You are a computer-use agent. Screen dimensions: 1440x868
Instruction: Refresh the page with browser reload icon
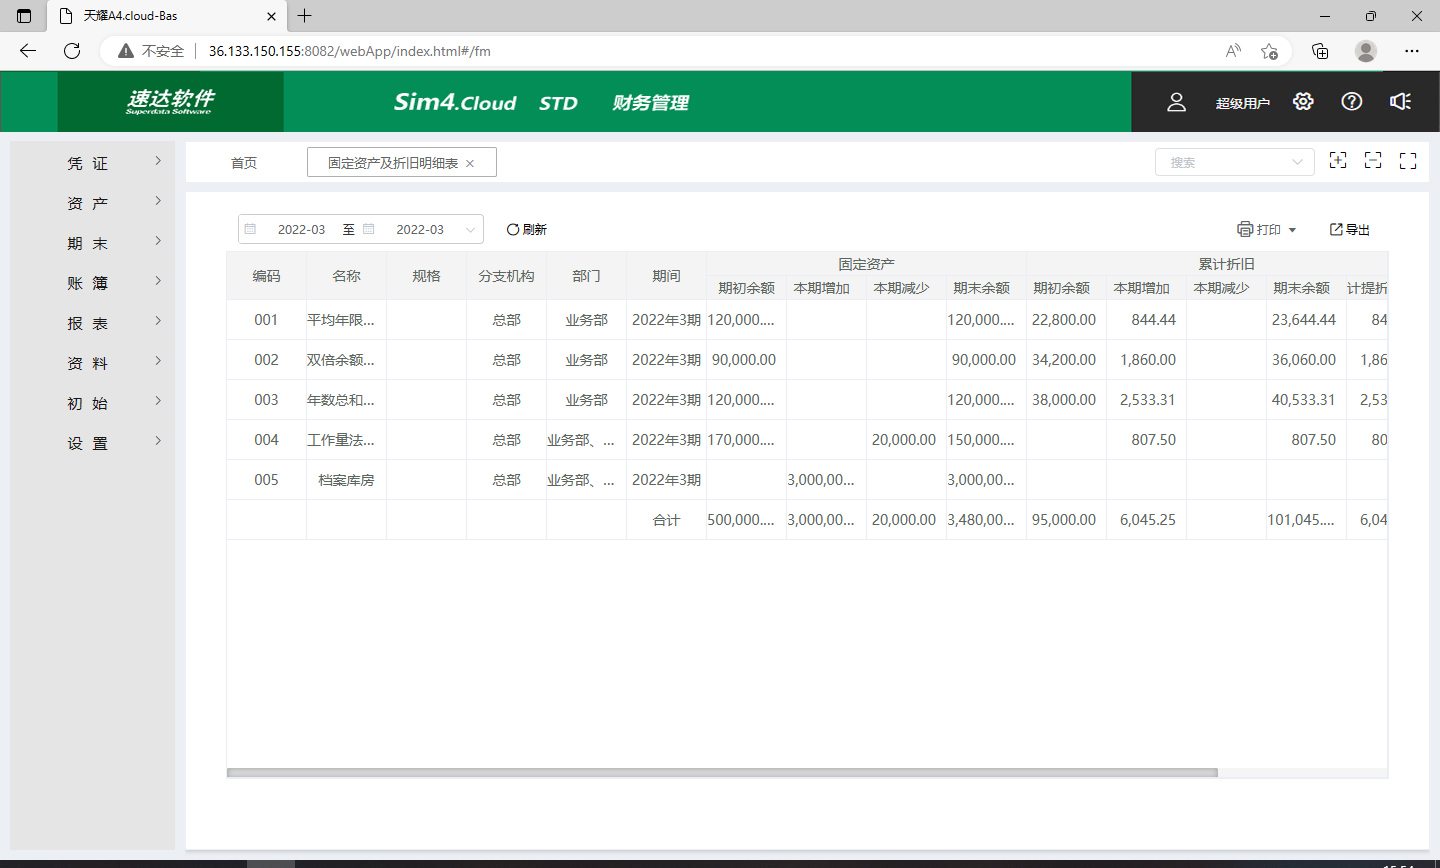pos(72,51)
